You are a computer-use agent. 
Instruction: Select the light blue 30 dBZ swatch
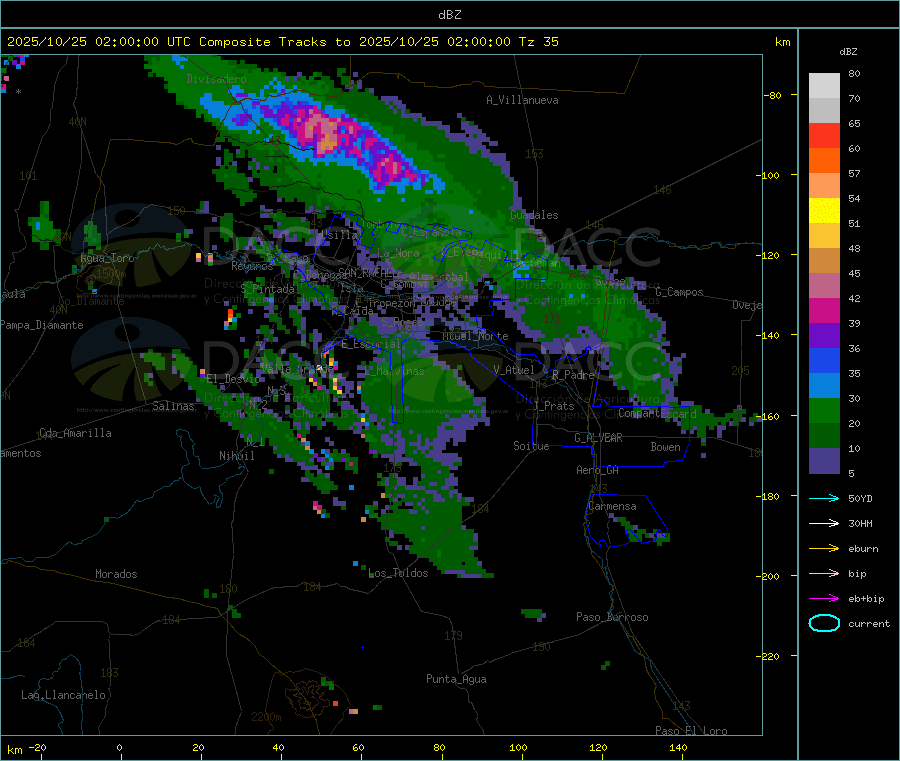tap(824, 386)
